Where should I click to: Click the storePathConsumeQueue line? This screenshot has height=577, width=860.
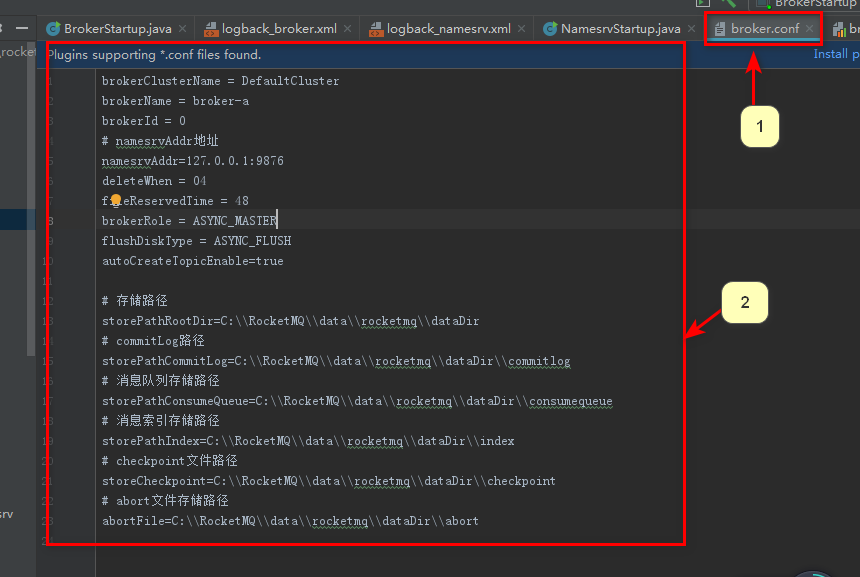click(357, 401)
